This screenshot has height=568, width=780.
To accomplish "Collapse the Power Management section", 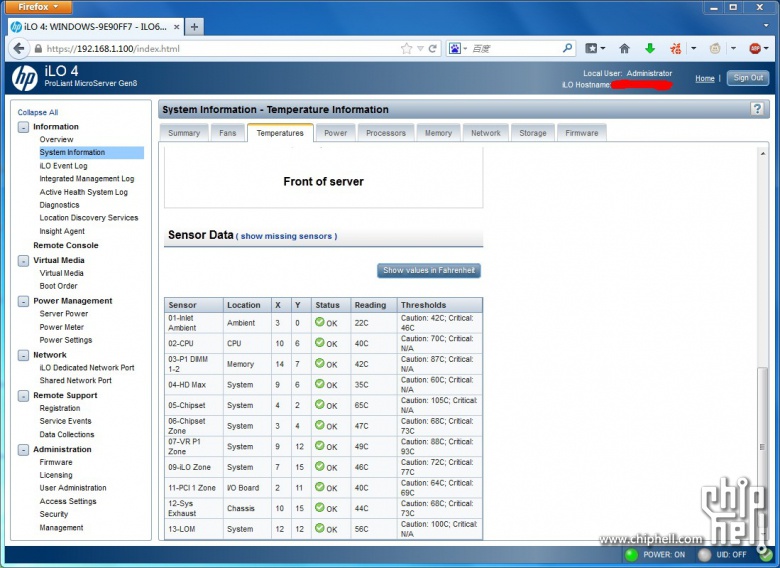I will [x=23, y=301].
